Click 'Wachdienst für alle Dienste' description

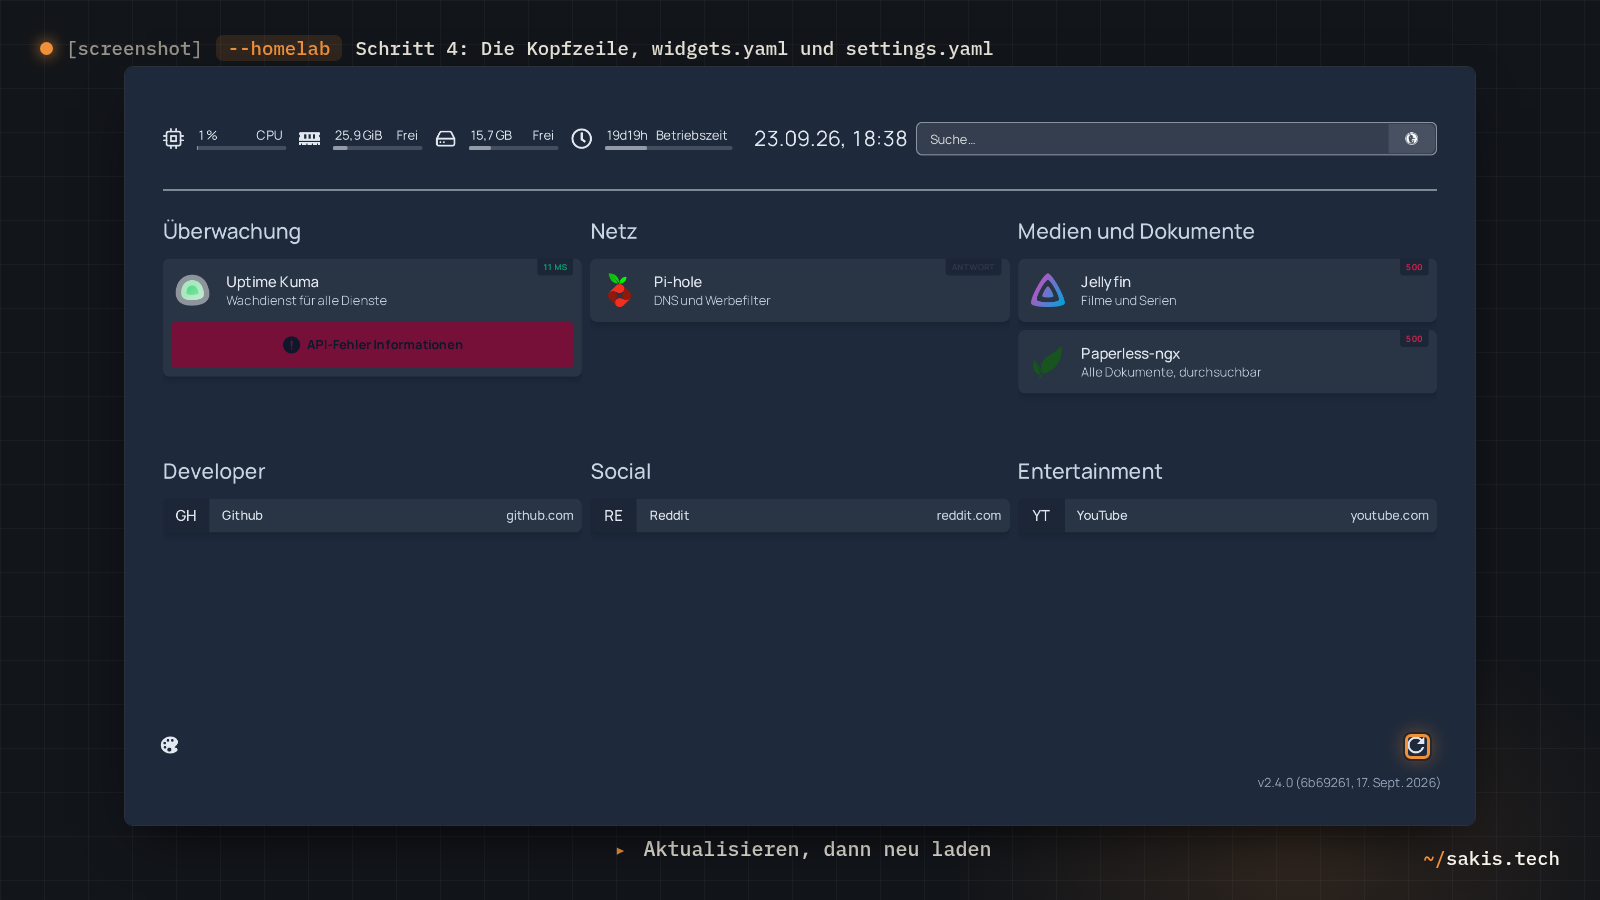tap(306, 301)
